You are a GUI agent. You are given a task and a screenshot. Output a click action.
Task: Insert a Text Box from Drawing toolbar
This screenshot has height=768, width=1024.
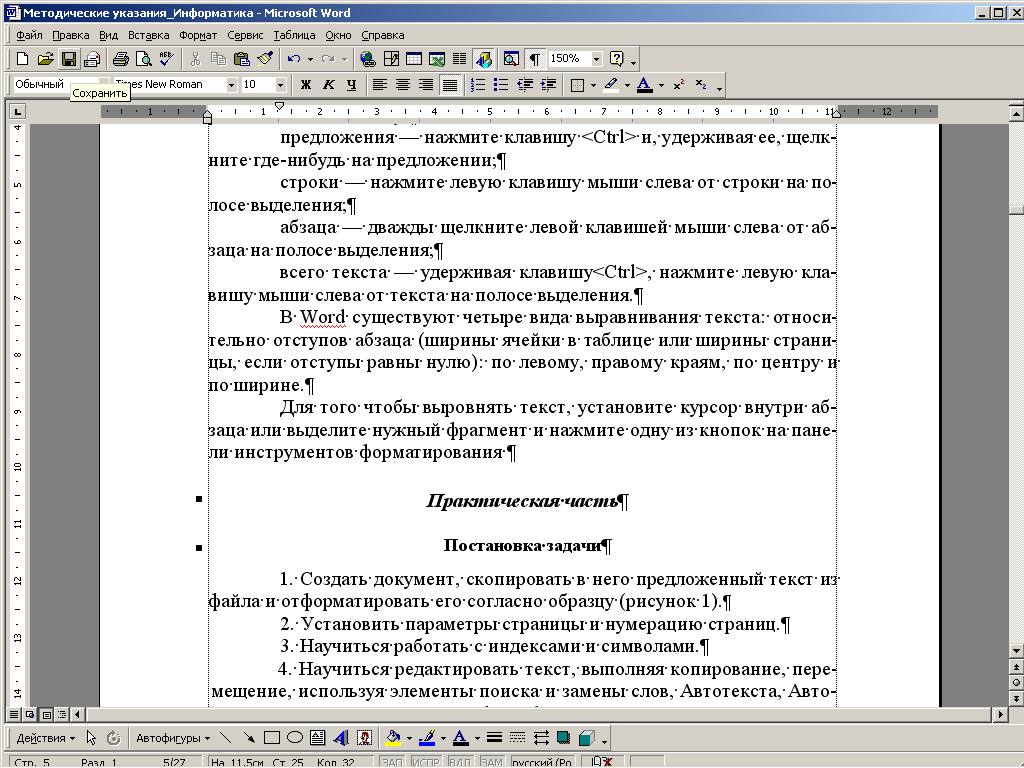317,738
